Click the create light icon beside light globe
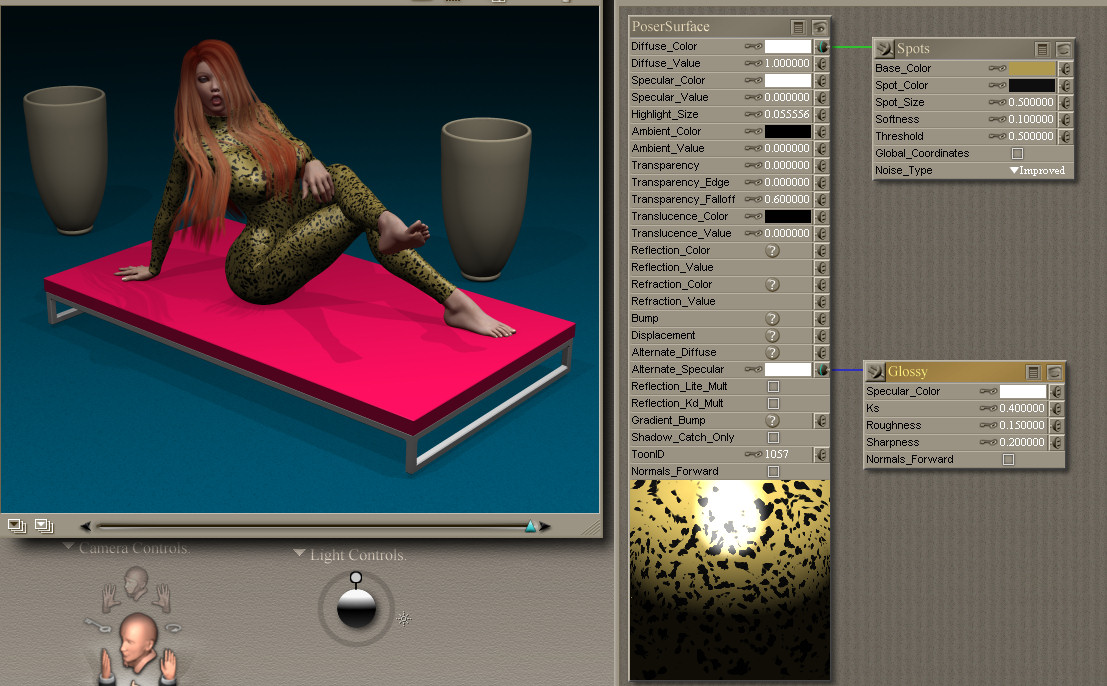The height and width of the screenshot is (686, 1107). tap(404, 619)
